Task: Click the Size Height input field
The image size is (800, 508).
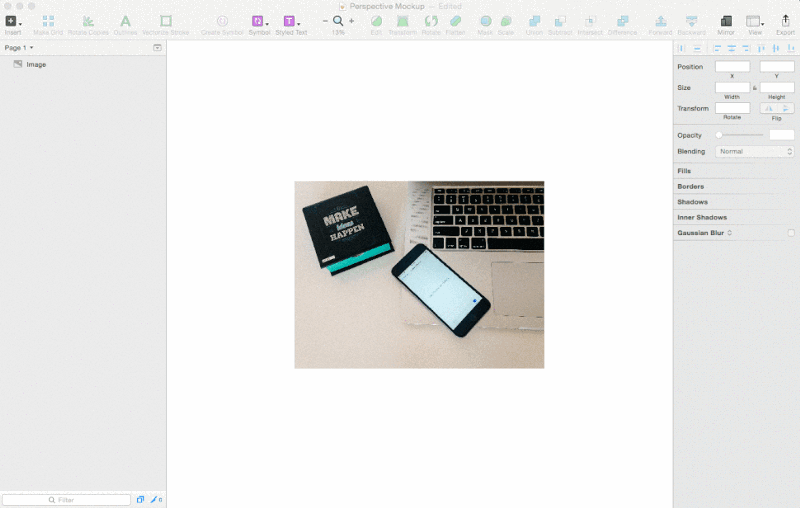Action: coord(777,87)
